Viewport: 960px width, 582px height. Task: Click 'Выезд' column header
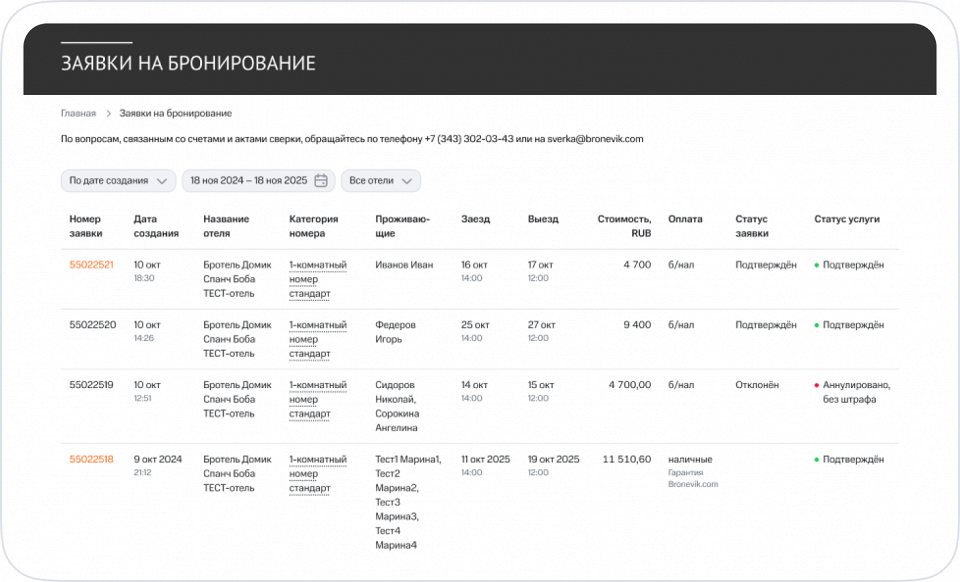[x=543, y=219]
